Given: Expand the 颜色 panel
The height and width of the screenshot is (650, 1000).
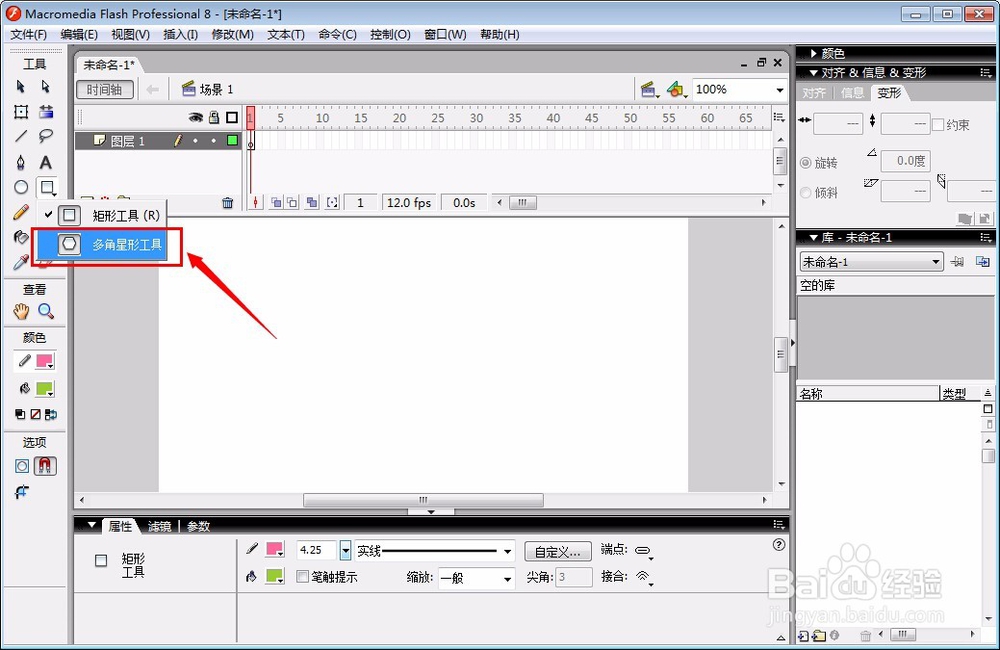Looking at the screenshot, I should point(813,54).
